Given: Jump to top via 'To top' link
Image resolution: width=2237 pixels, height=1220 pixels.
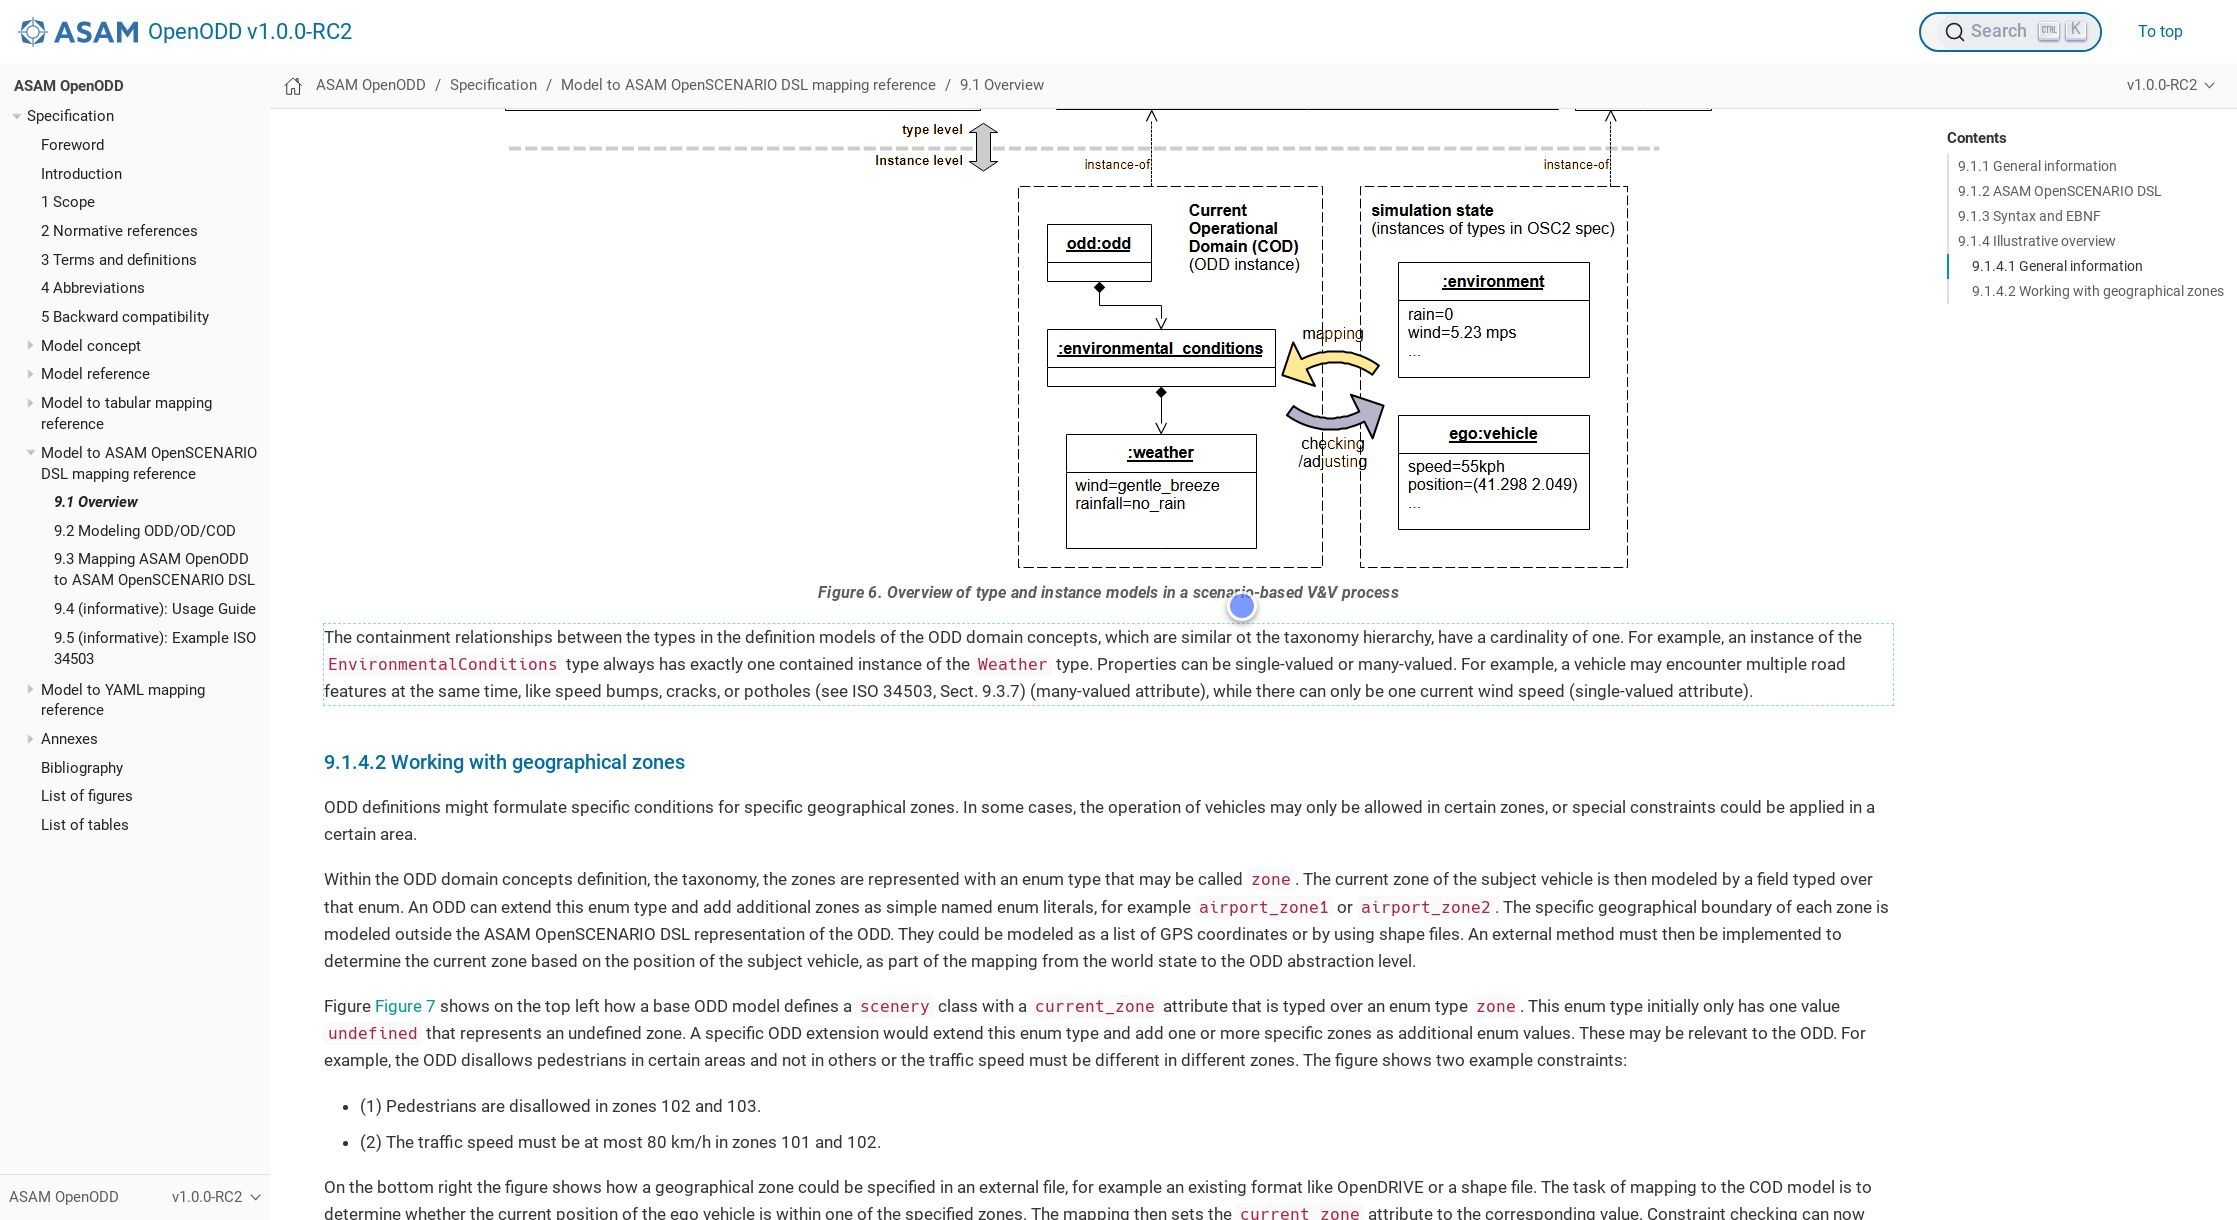Looking at the screenshot, I should 2160,32.
